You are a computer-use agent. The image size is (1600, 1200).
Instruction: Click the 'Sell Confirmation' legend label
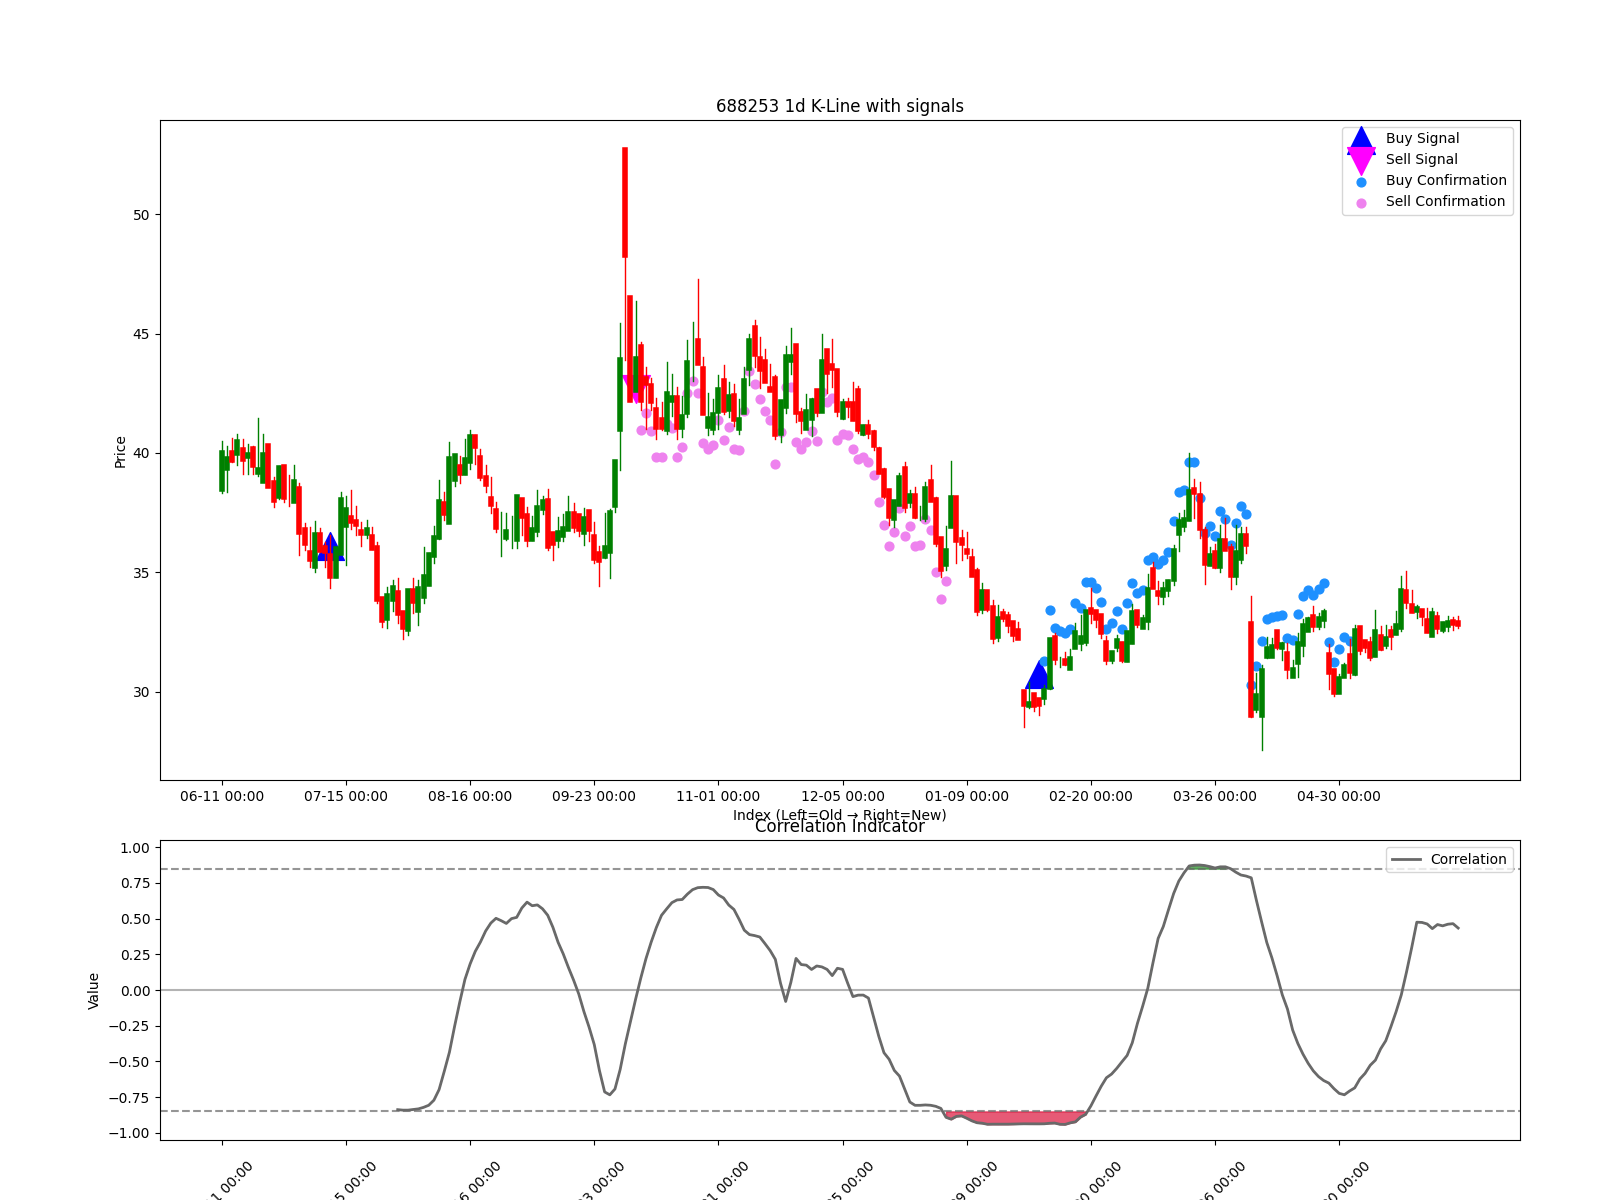pos(1445,201)
